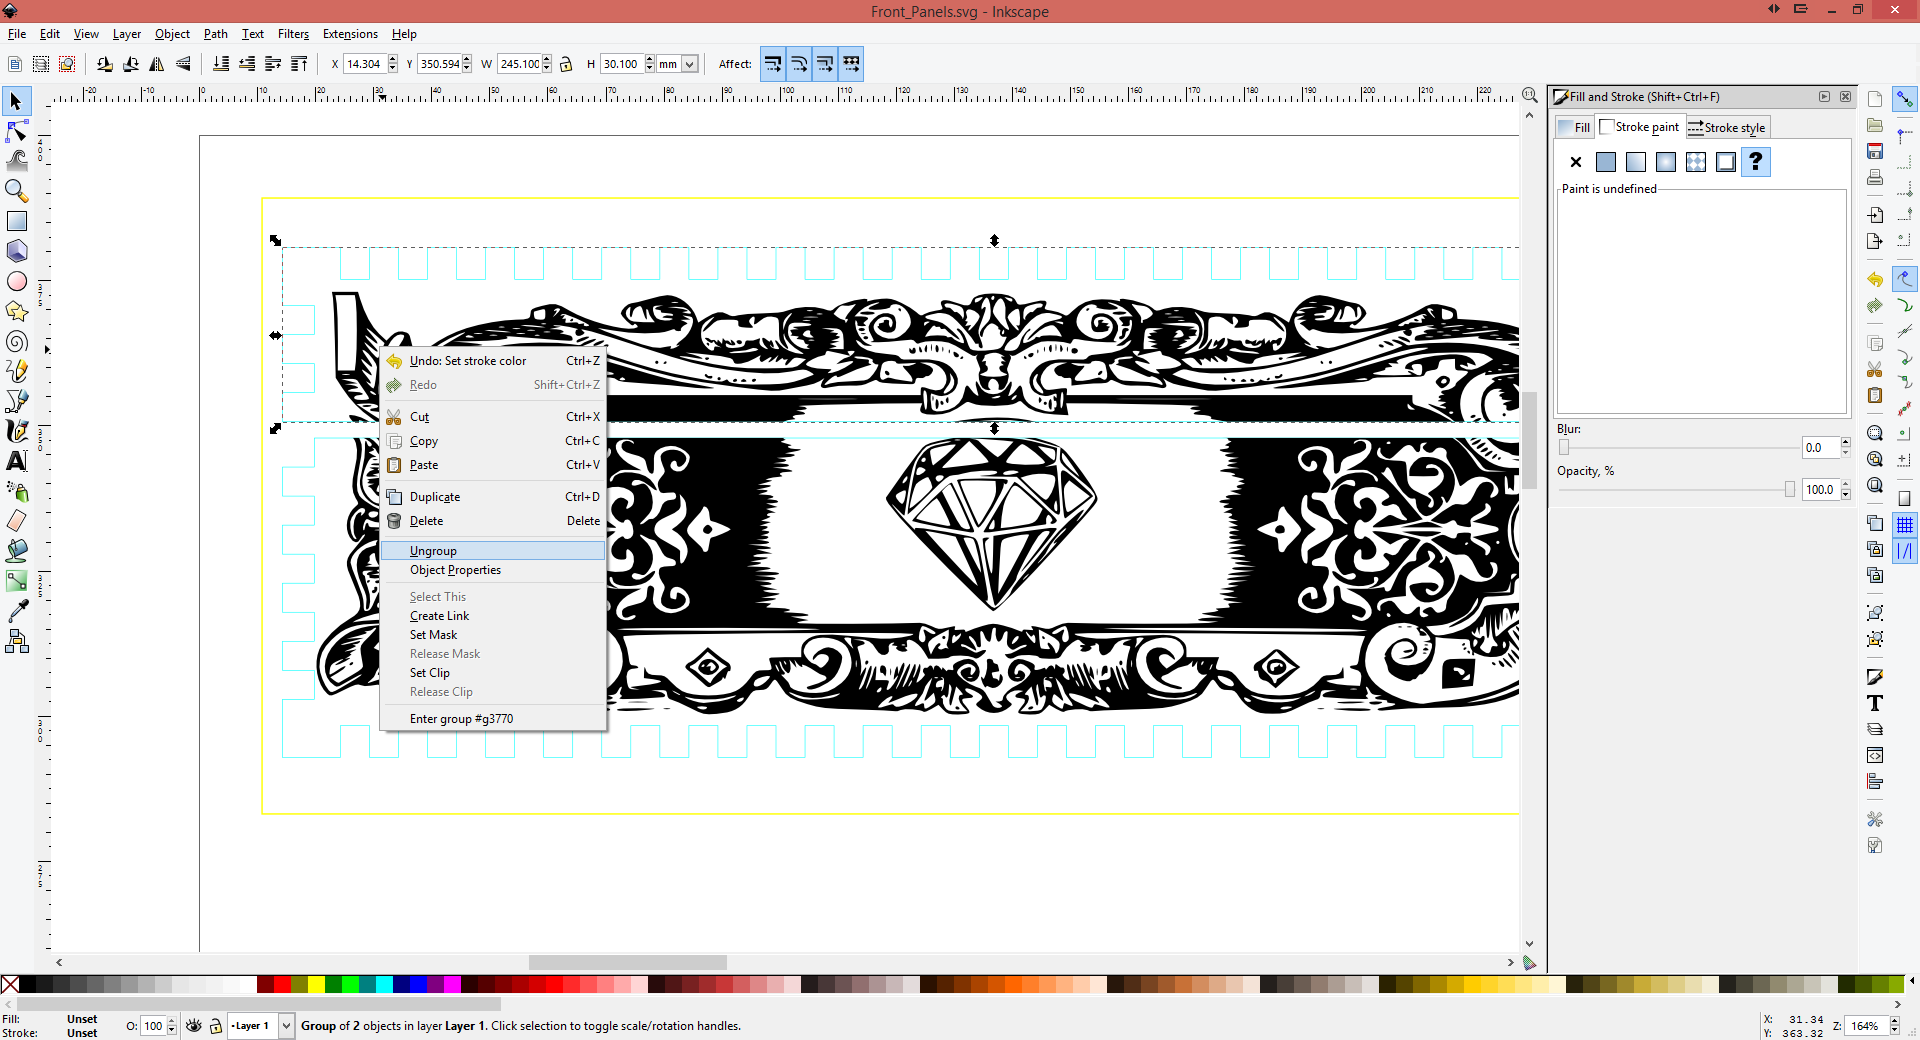Select the Zoom tool in toolbox

point(16,190)
